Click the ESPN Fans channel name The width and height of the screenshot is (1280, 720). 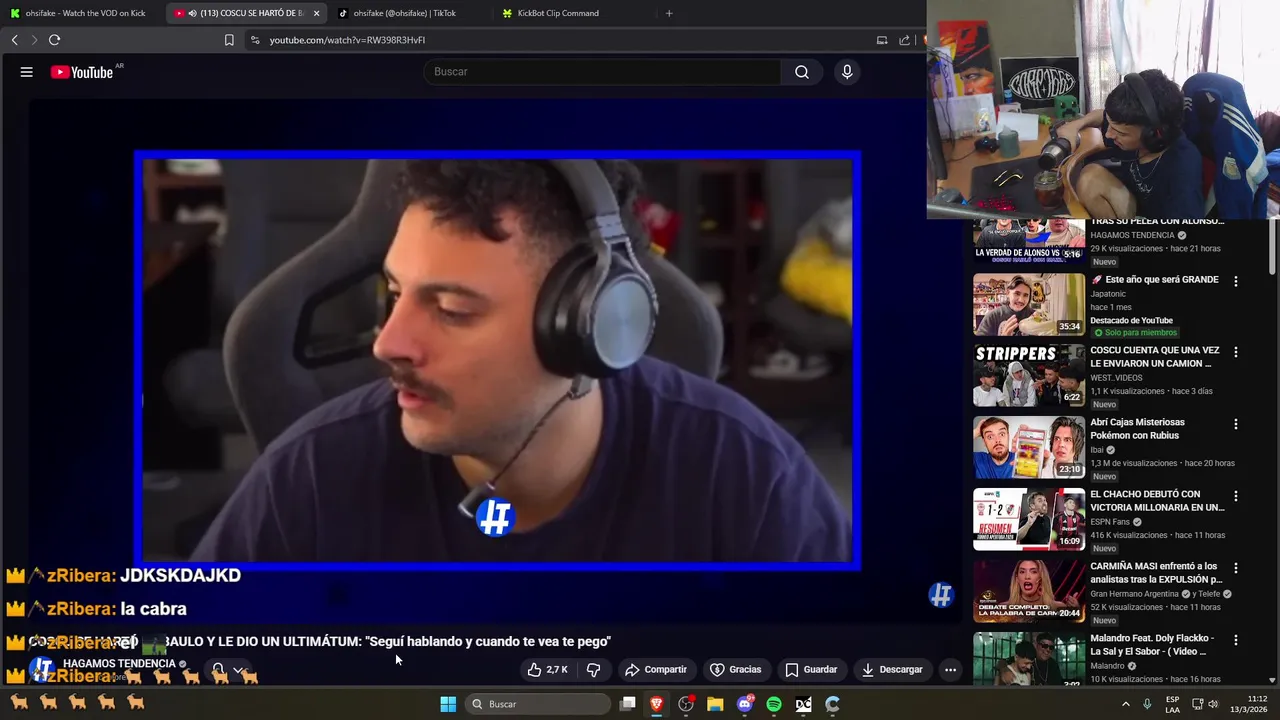click(1110, 522)
